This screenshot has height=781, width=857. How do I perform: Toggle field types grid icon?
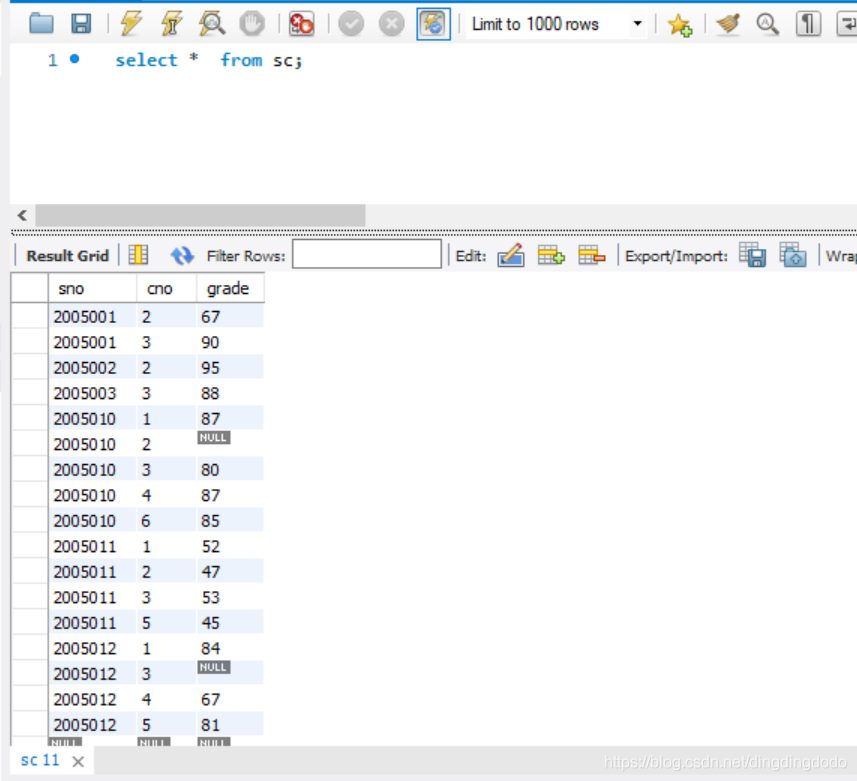click(138, 255)
